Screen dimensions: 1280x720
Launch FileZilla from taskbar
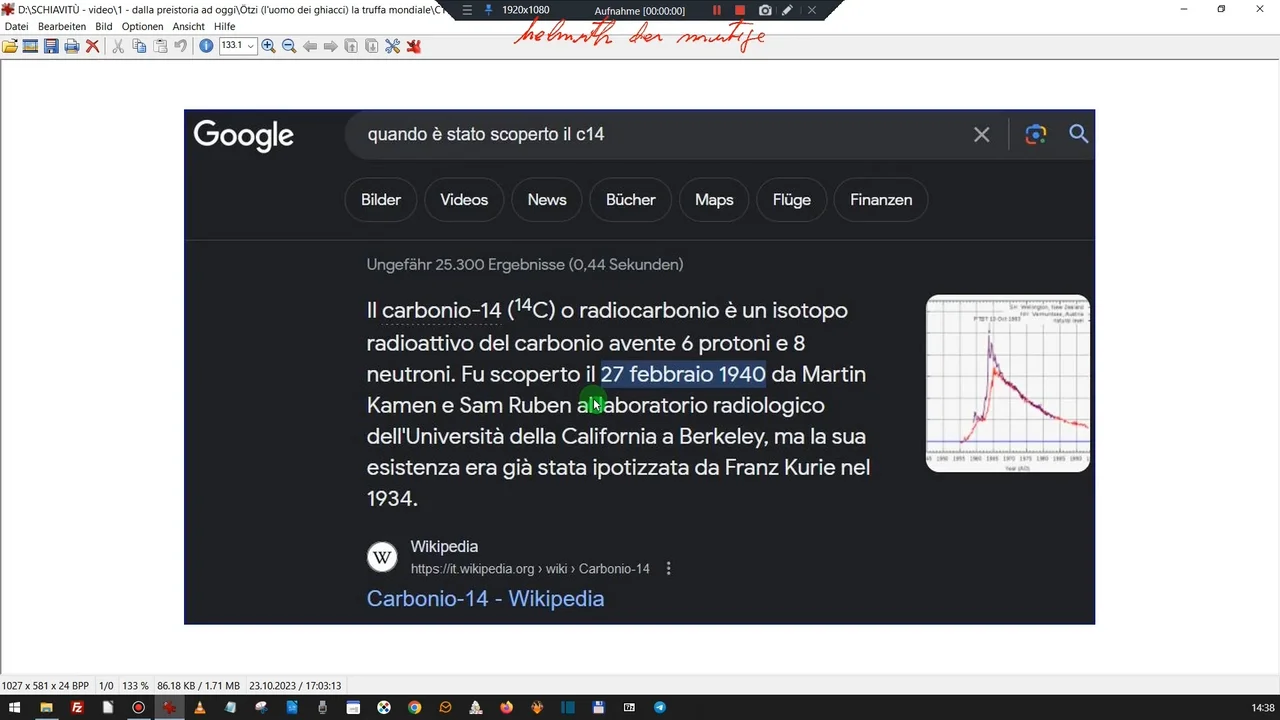[77, 708]
